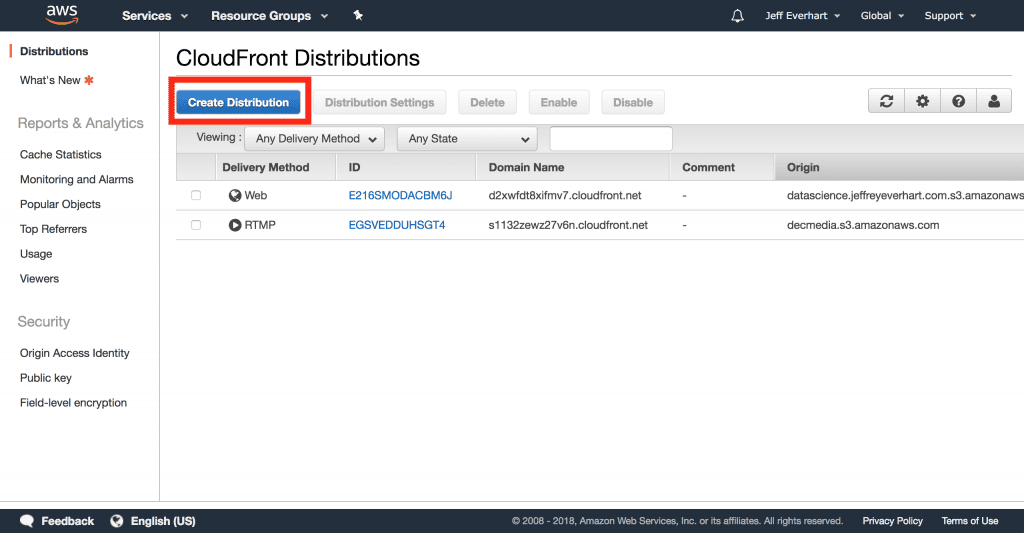
Task: Open What's New in sidebar
Action: 50,80
